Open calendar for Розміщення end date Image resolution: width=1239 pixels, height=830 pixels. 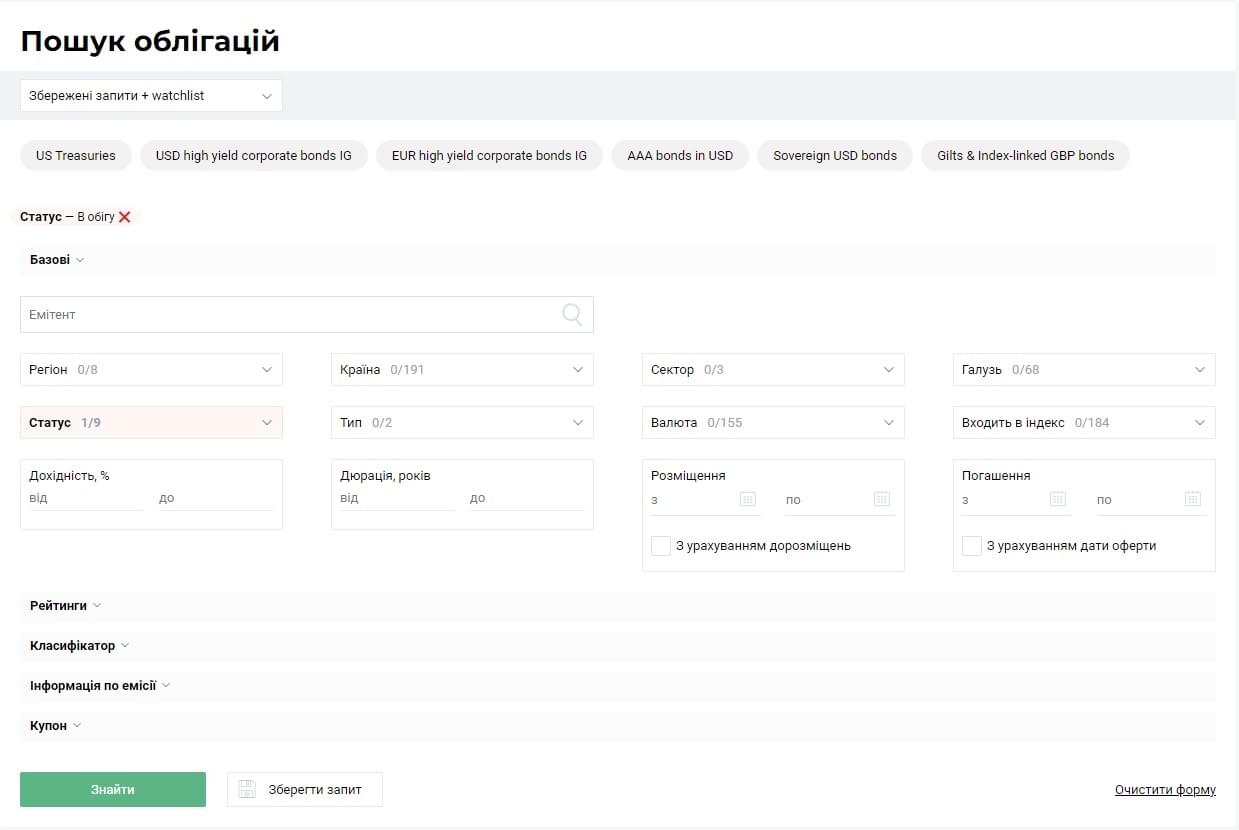[x=881, y=499]
